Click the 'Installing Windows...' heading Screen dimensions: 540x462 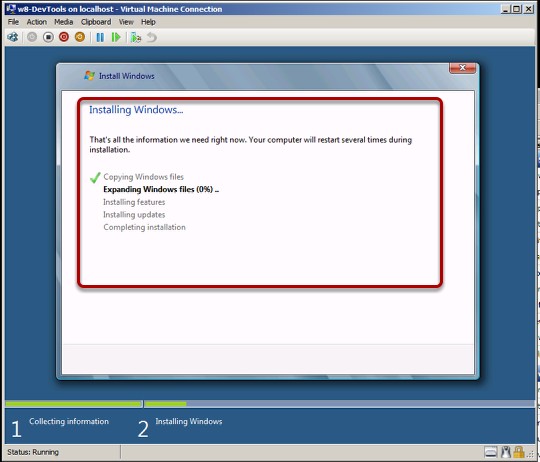pyautogui.click(x=136, y=110)
